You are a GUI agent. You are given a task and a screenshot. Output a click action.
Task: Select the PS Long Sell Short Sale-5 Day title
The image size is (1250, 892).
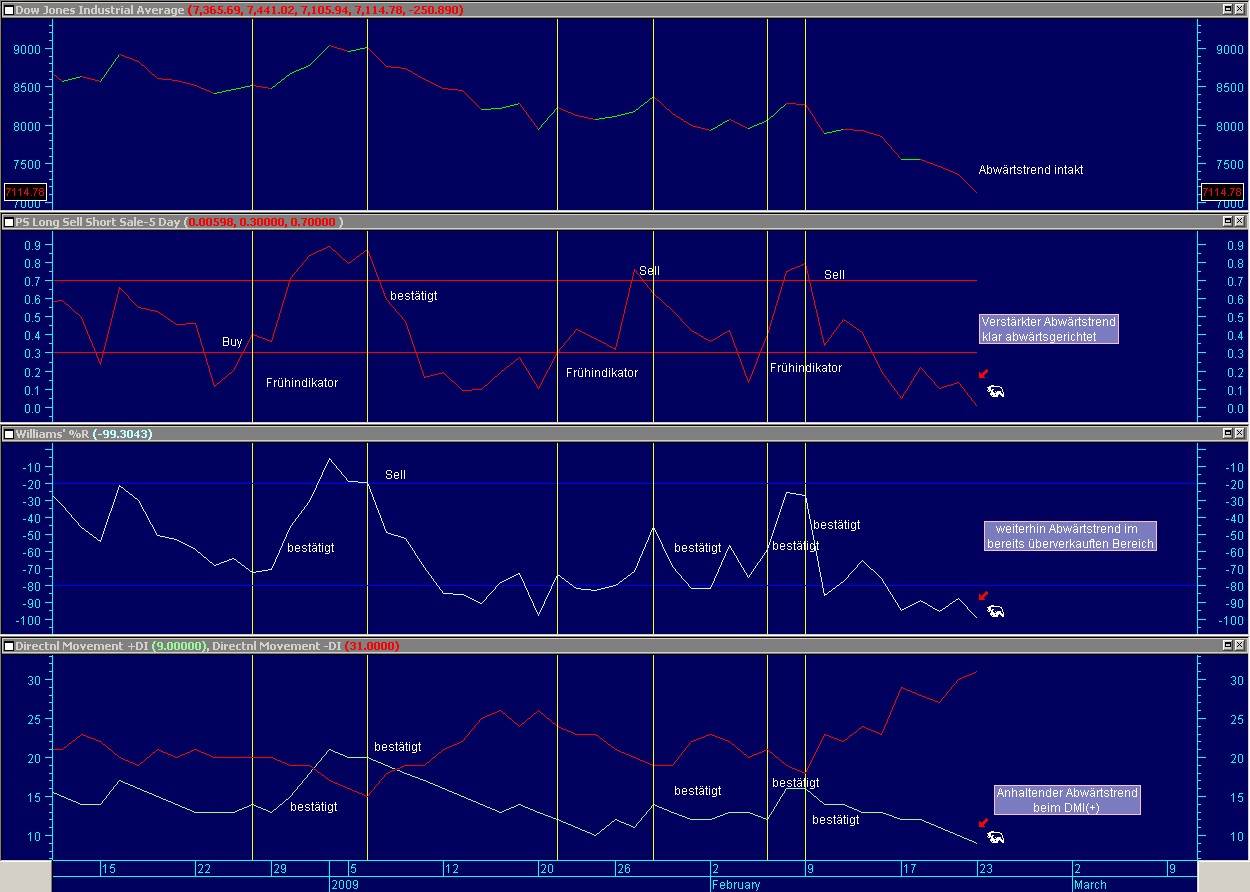point(97,221)
